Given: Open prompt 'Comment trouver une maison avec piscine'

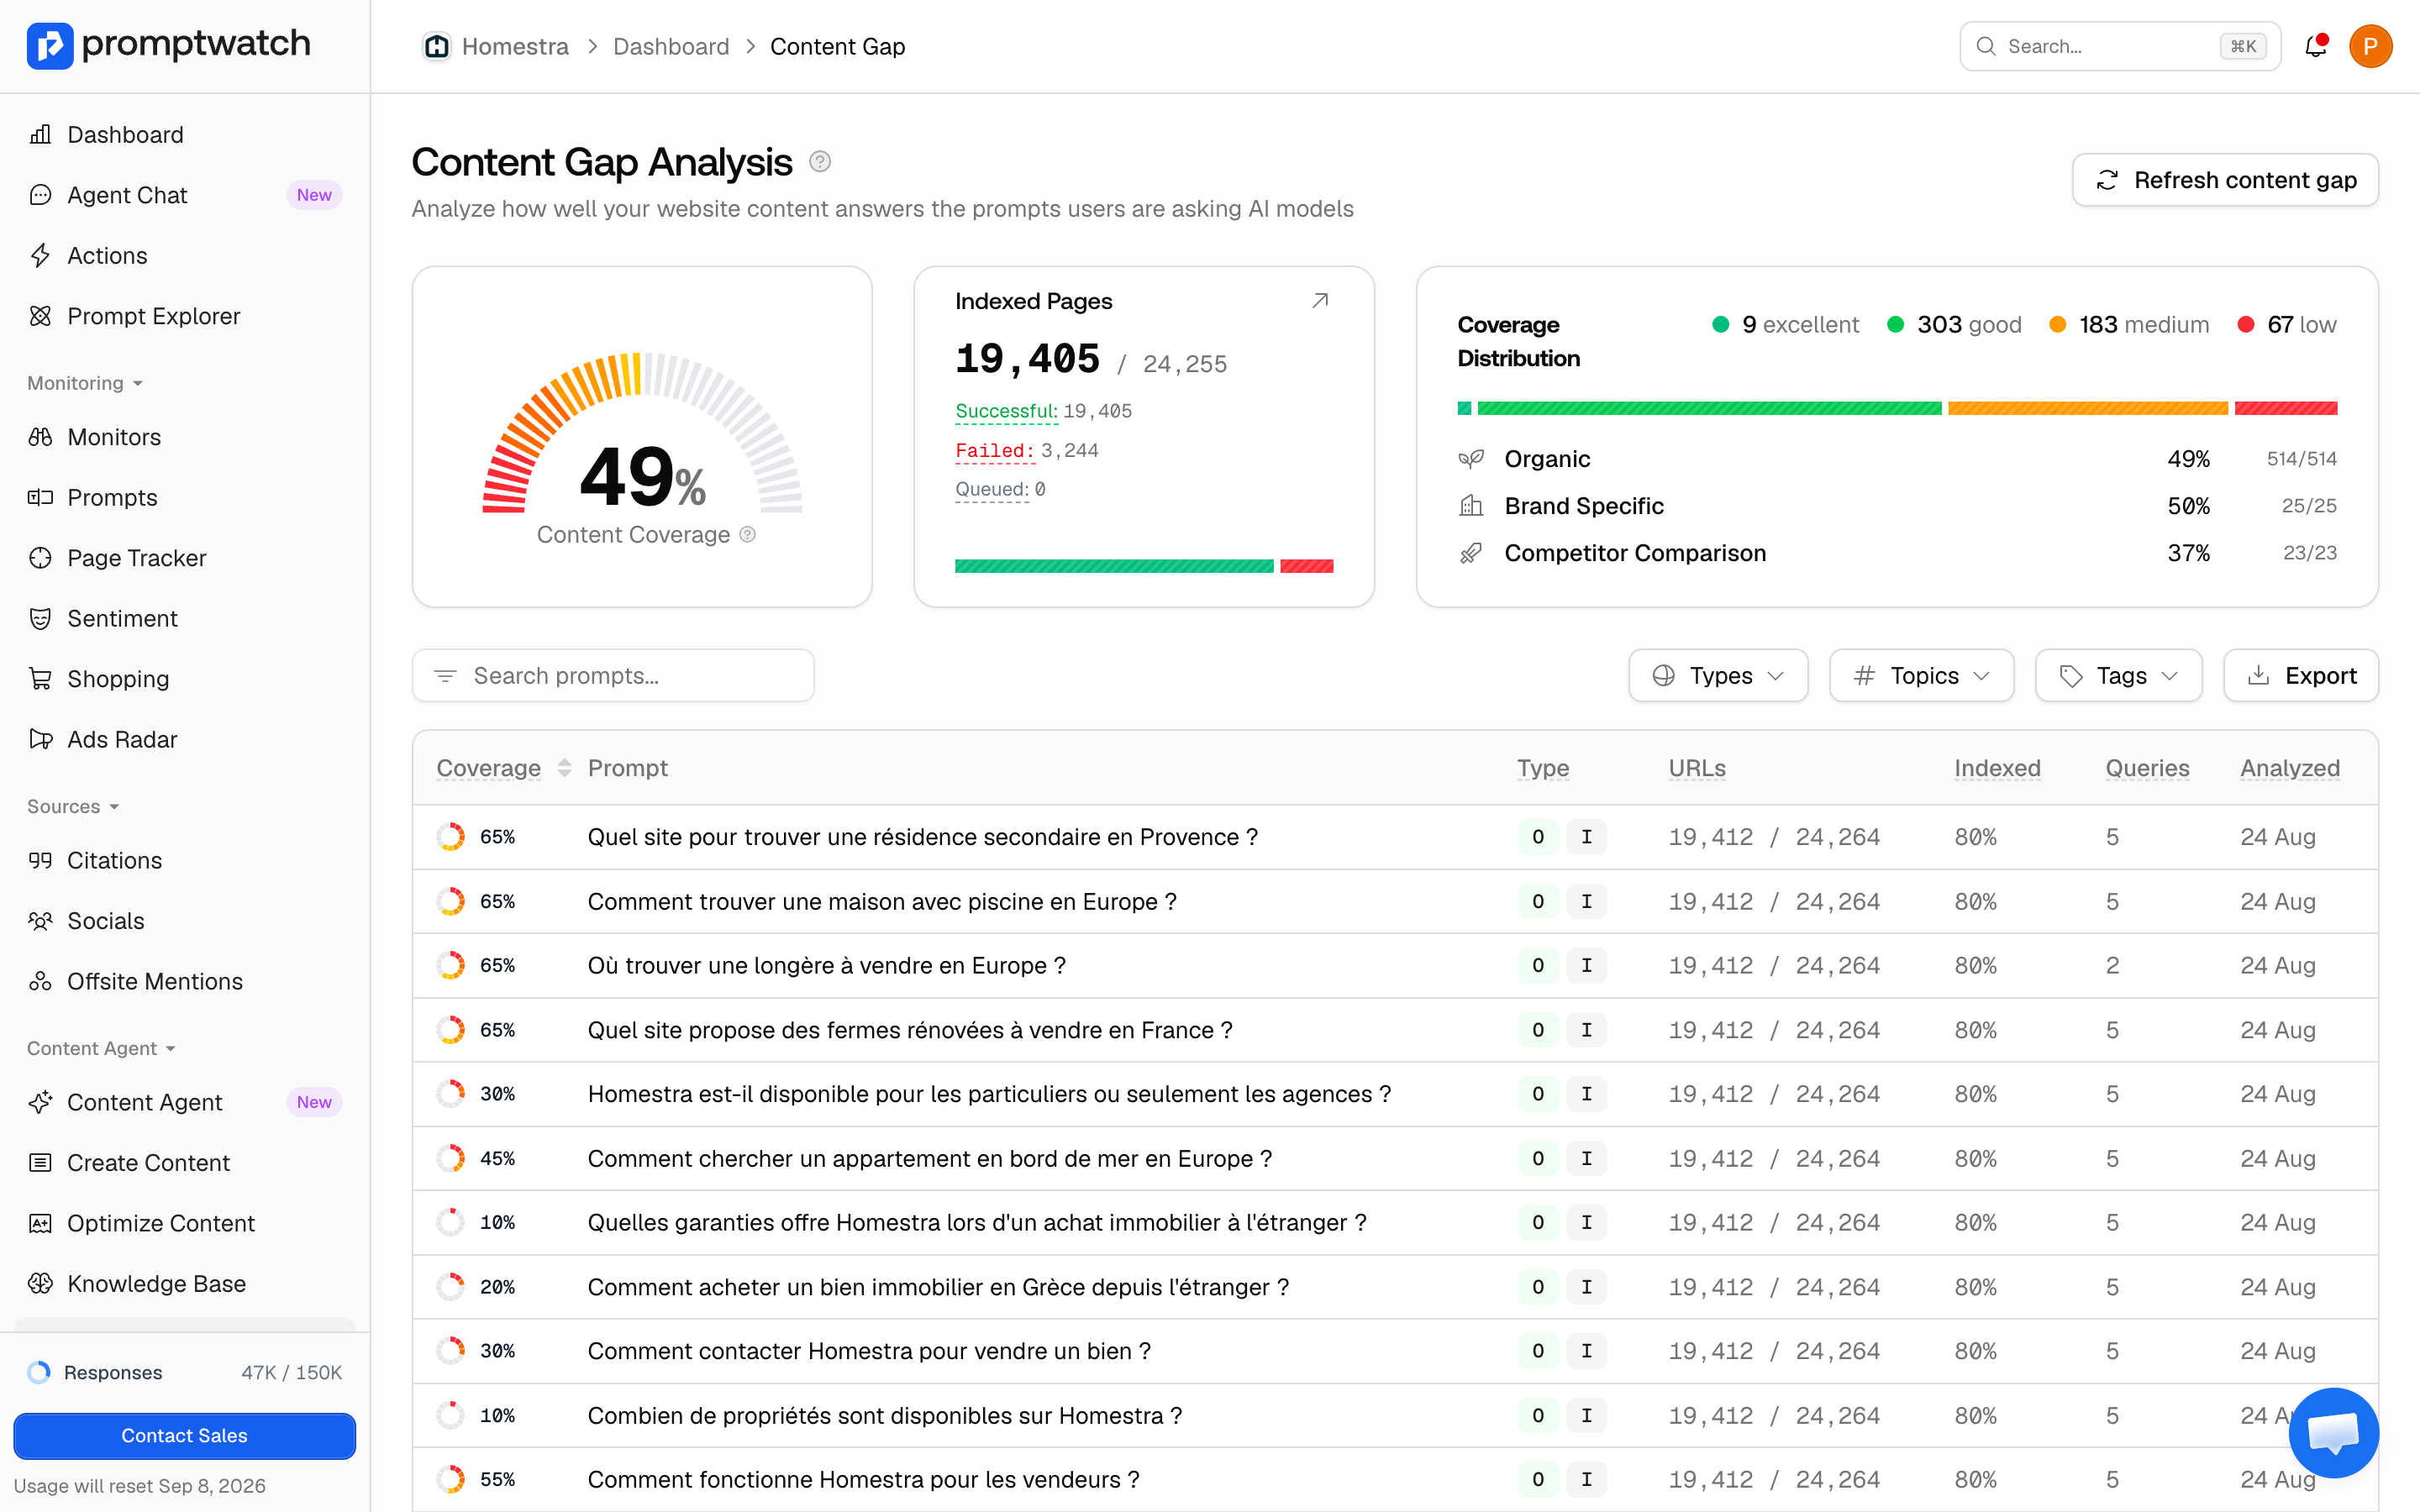Looking at the screenshot, I should (x=882, y=902).
